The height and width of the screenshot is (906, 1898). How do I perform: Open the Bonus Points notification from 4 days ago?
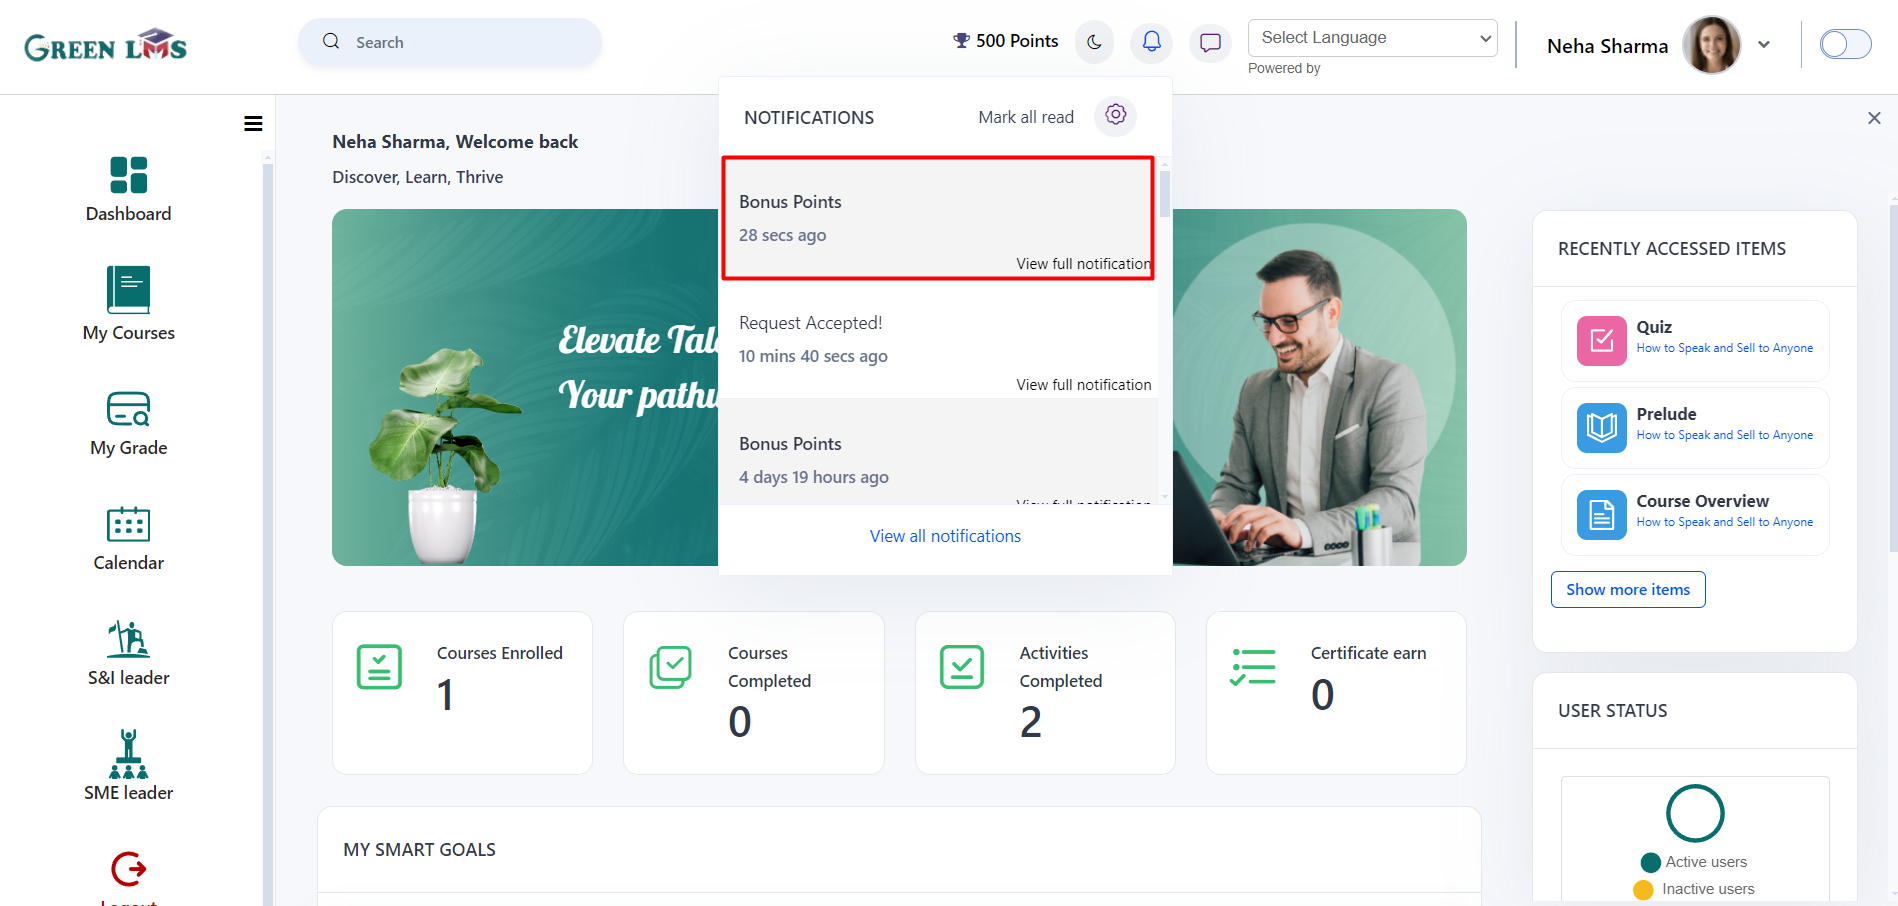(938, 451)
